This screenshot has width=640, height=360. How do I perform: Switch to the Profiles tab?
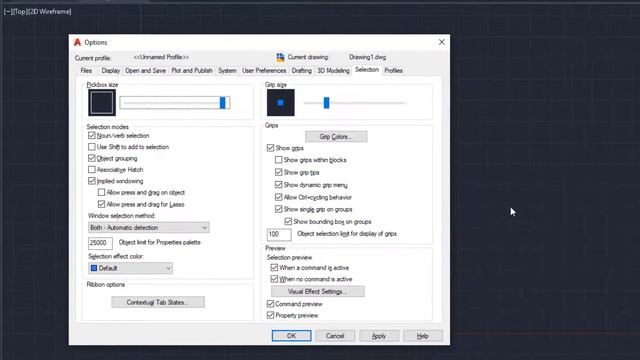pos(393,71)
